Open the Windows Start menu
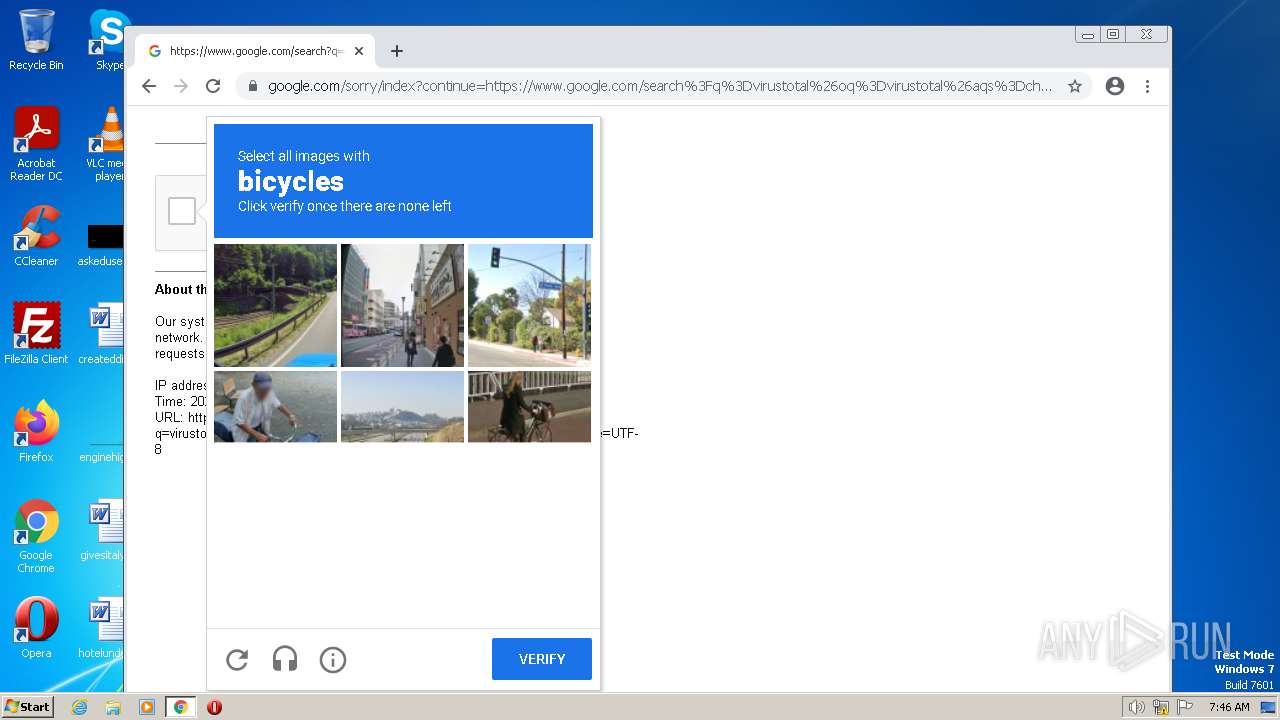Image resolution: width=1280 pixels, height=720 pixels. click(x=27, y=707)
